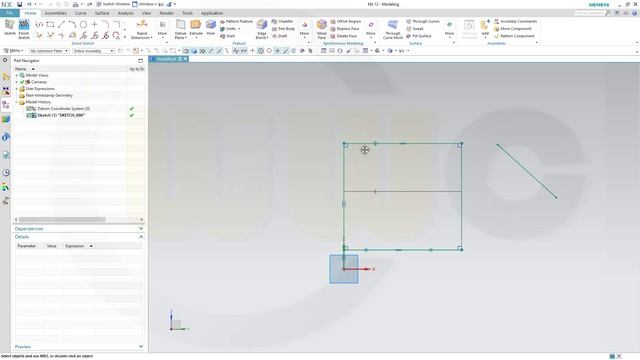640x360 pixels.
Task: Click the Pattern Feature button
Action: (x=236, y=21)
